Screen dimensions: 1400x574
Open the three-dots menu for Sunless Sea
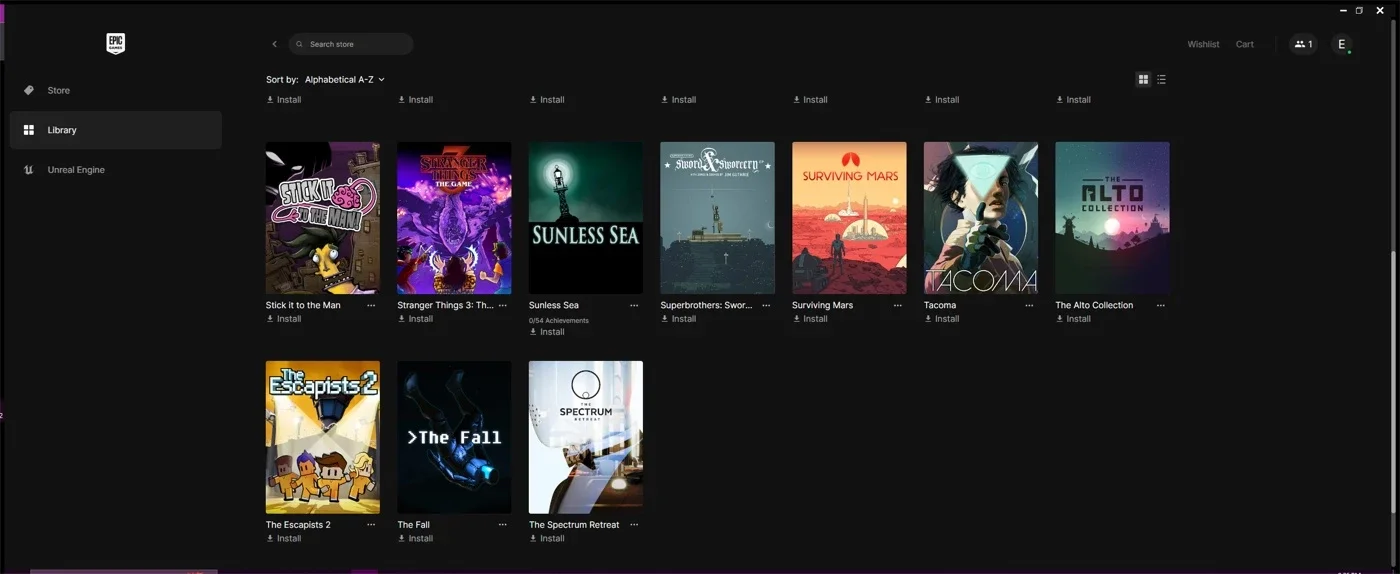click(x=634, y=305)
